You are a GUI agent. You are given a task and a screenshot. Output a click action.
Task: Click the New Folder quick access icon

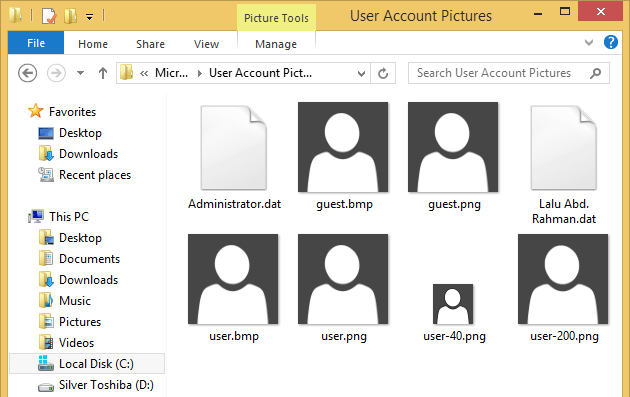[x=70, y=16]
